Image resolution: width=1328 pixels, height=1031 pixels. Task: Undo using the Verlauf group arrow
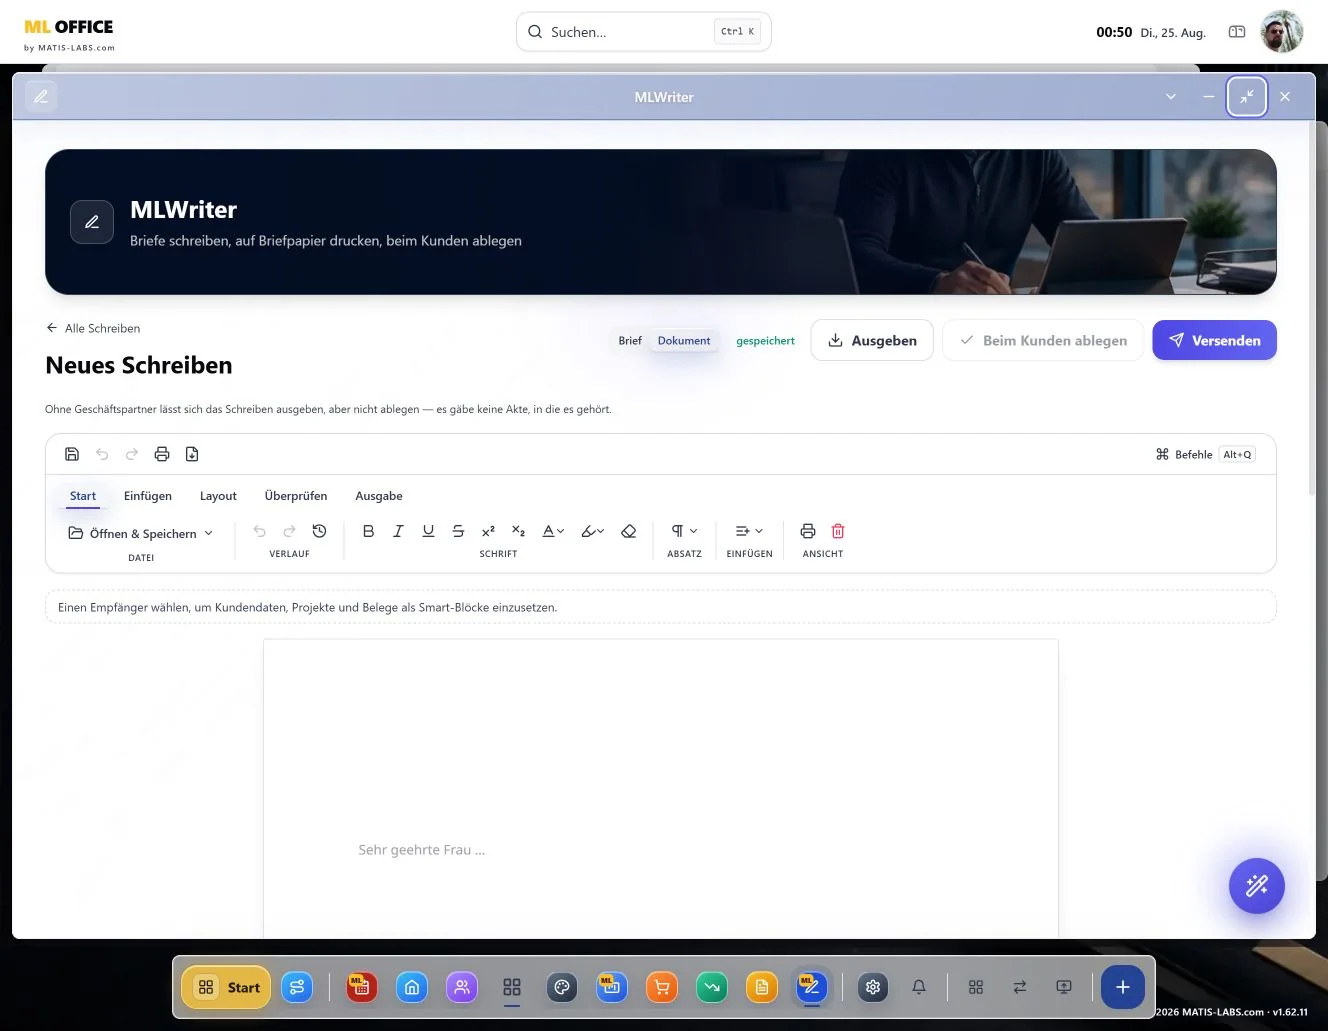[260, 531]
